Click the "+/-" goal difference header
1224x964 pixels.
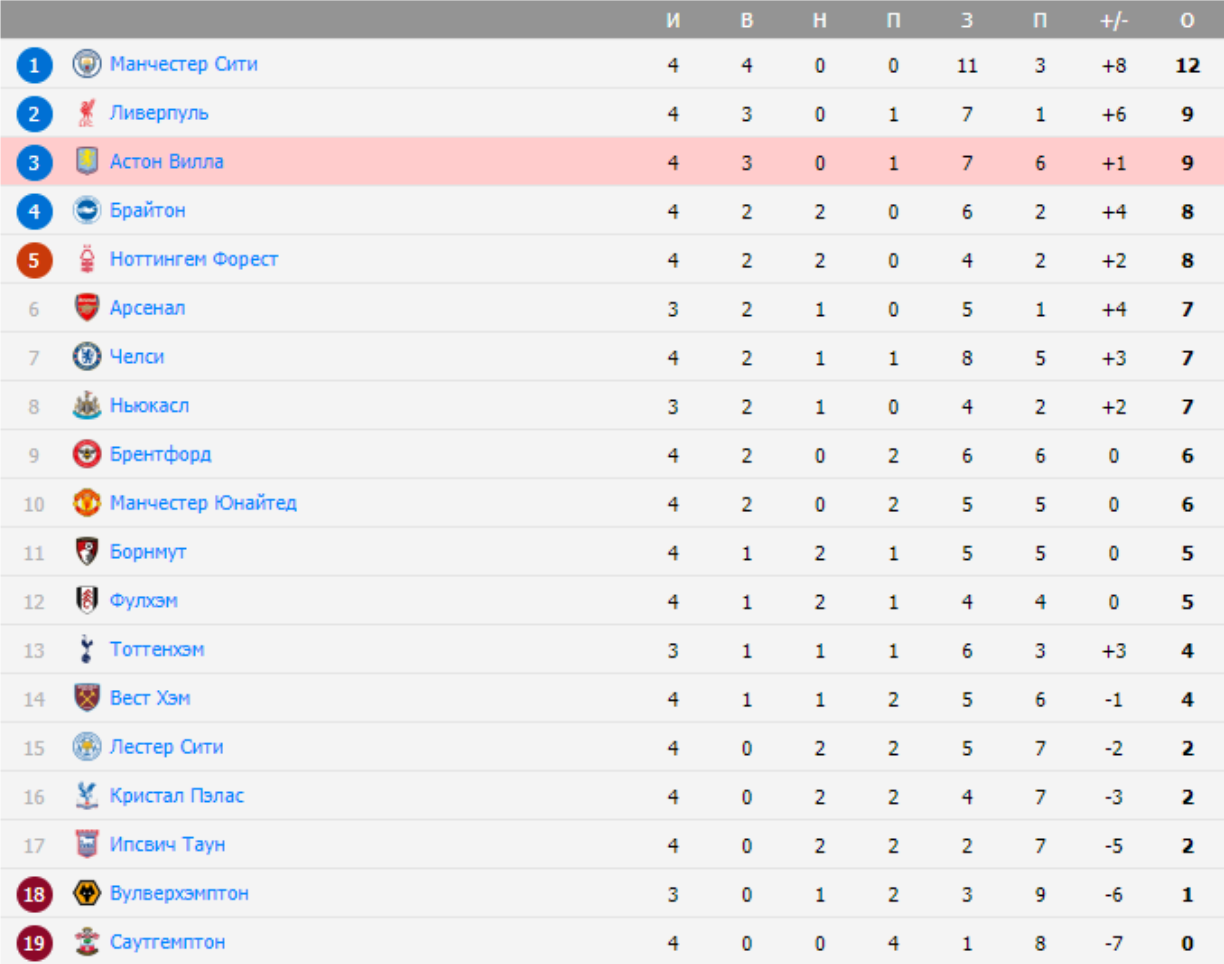[1114, 20]
